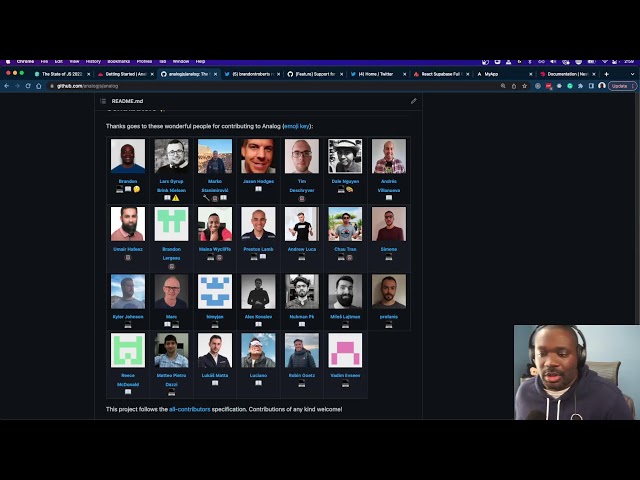This screenshot has height=480, width=640.
Task: Click himyjan's blue identicon avatar
Action: click(215, 291)
